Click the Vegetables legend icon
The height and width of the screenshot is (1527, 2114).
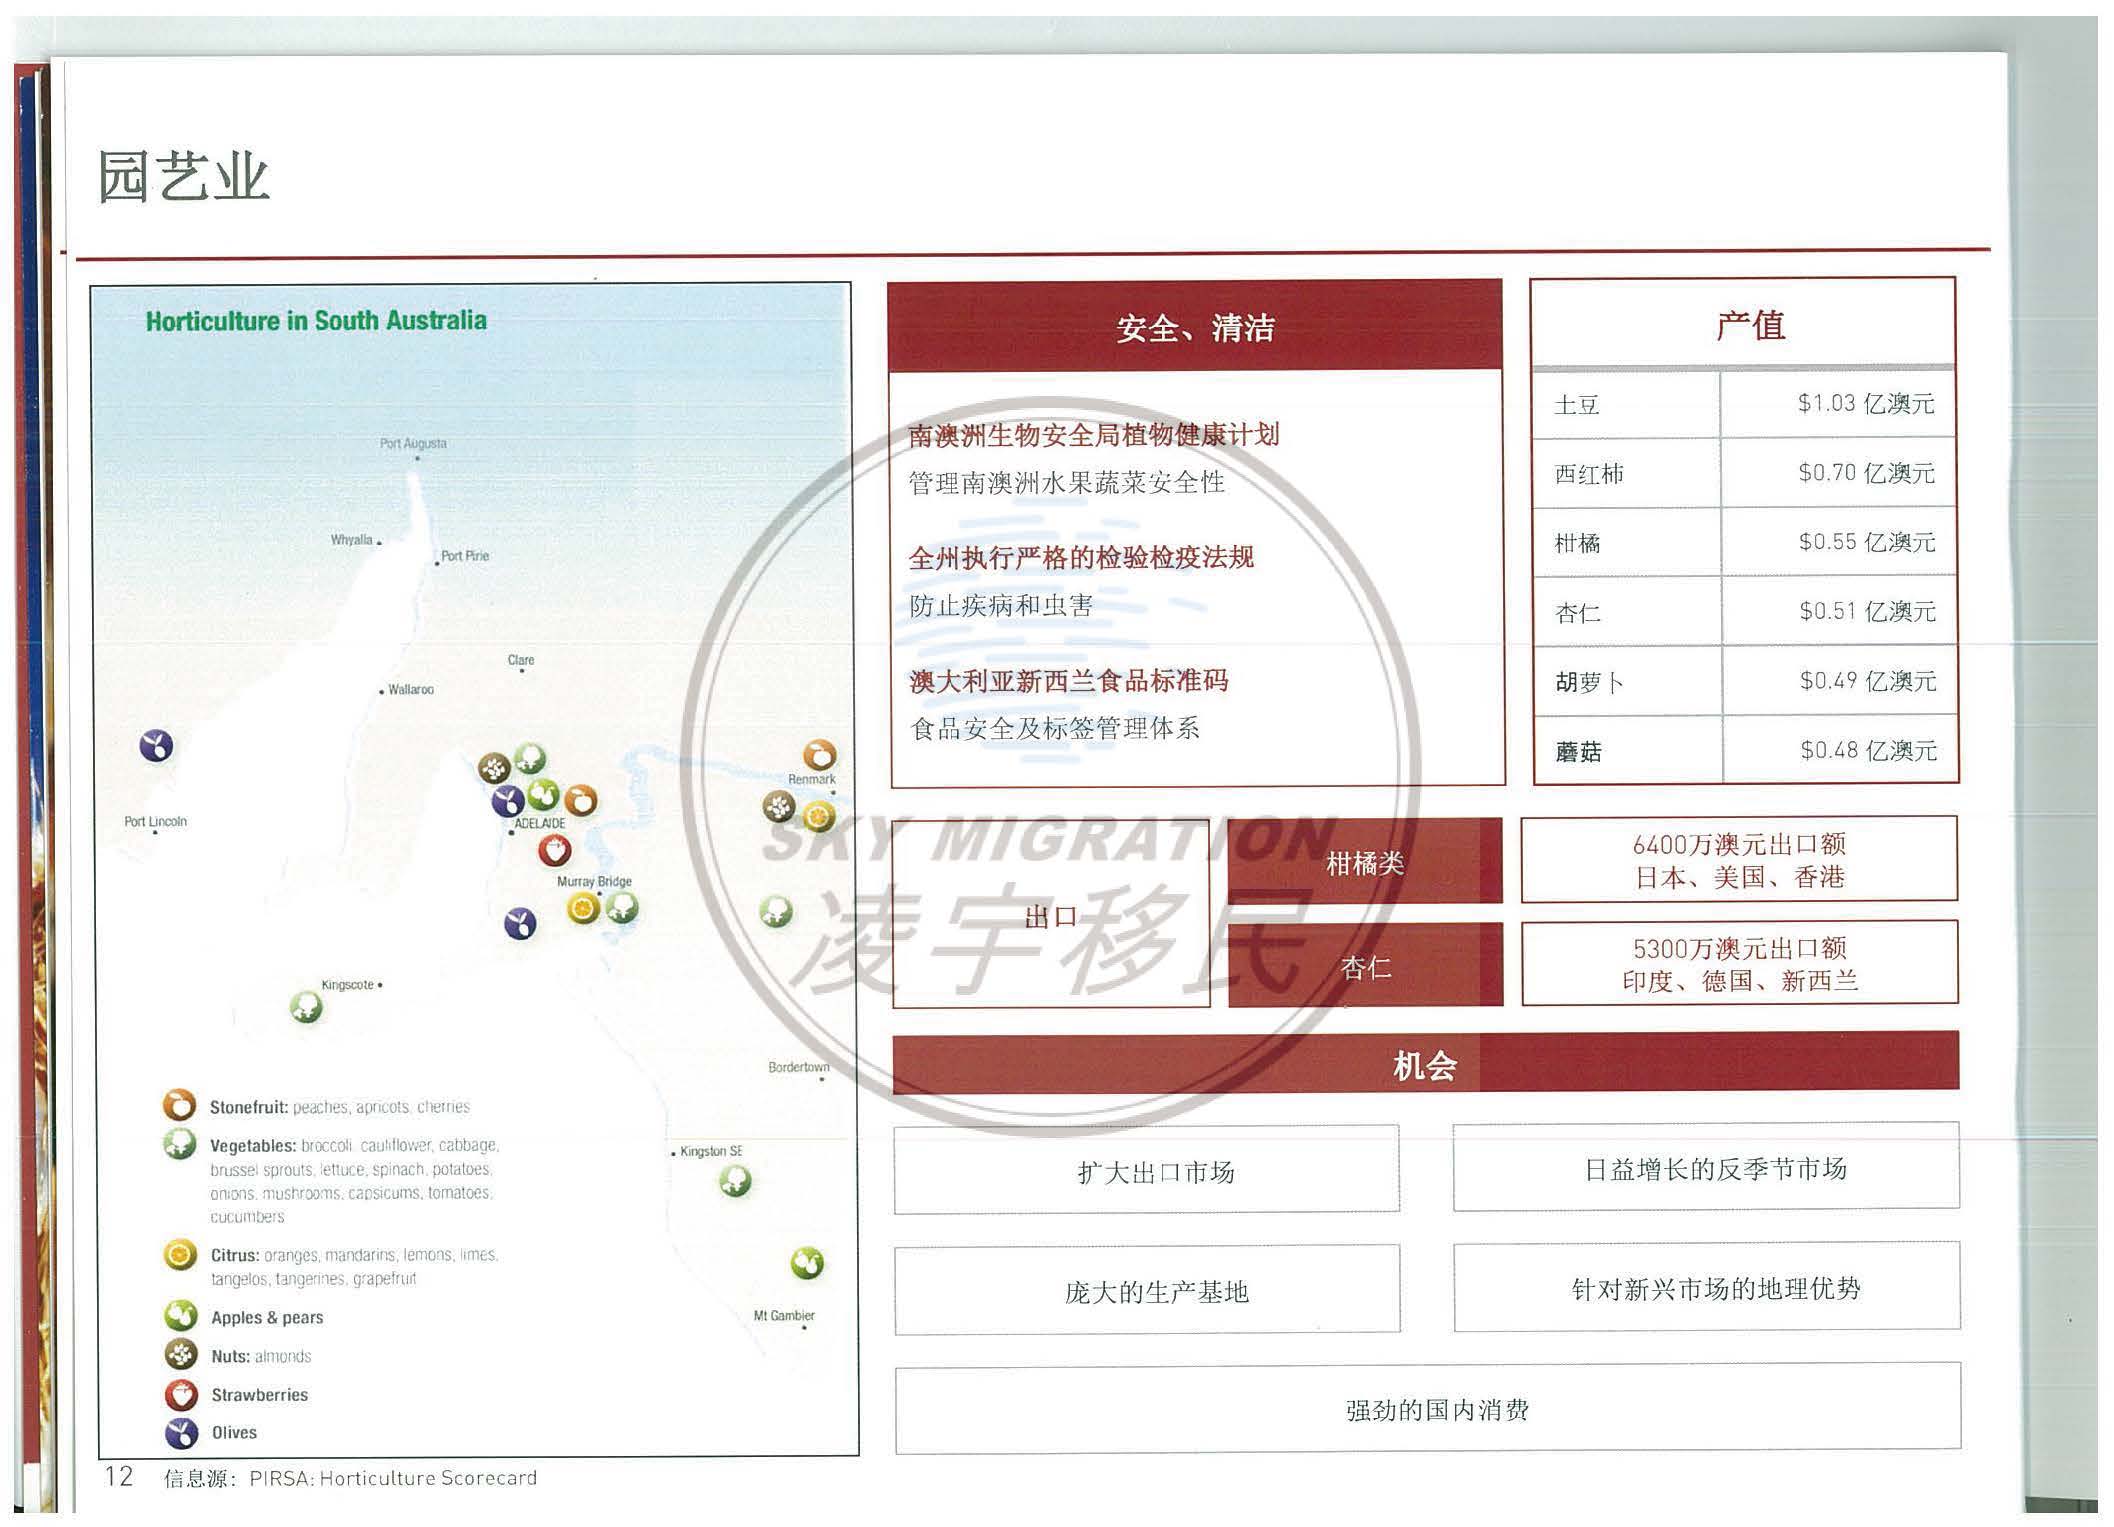[179, 1144]
